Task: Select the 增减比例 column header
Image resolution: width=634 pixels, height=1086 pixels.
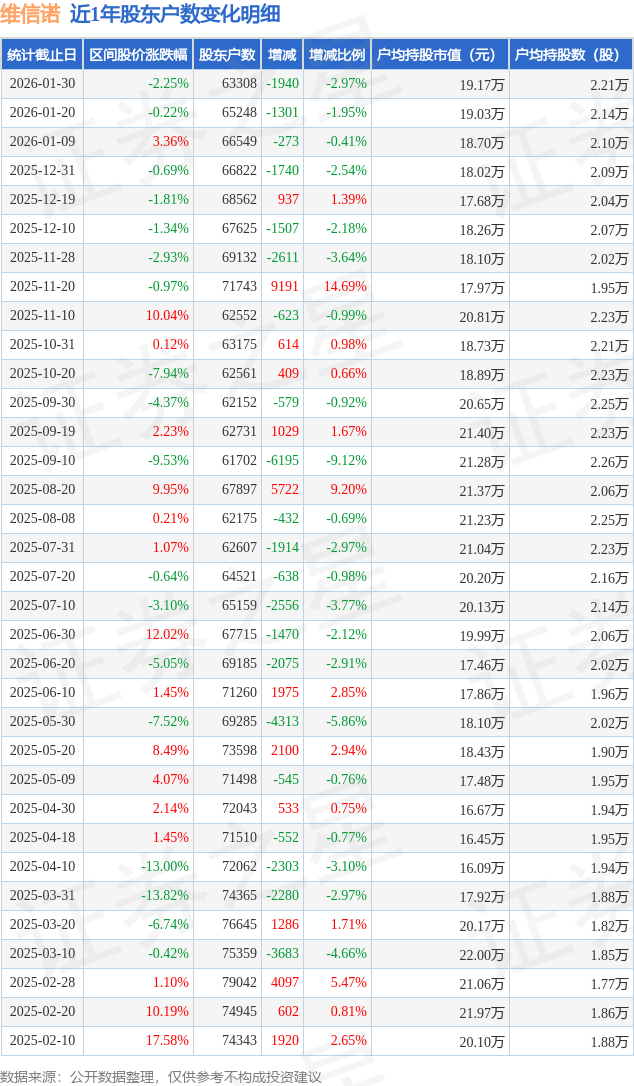Action: point(337,55)
